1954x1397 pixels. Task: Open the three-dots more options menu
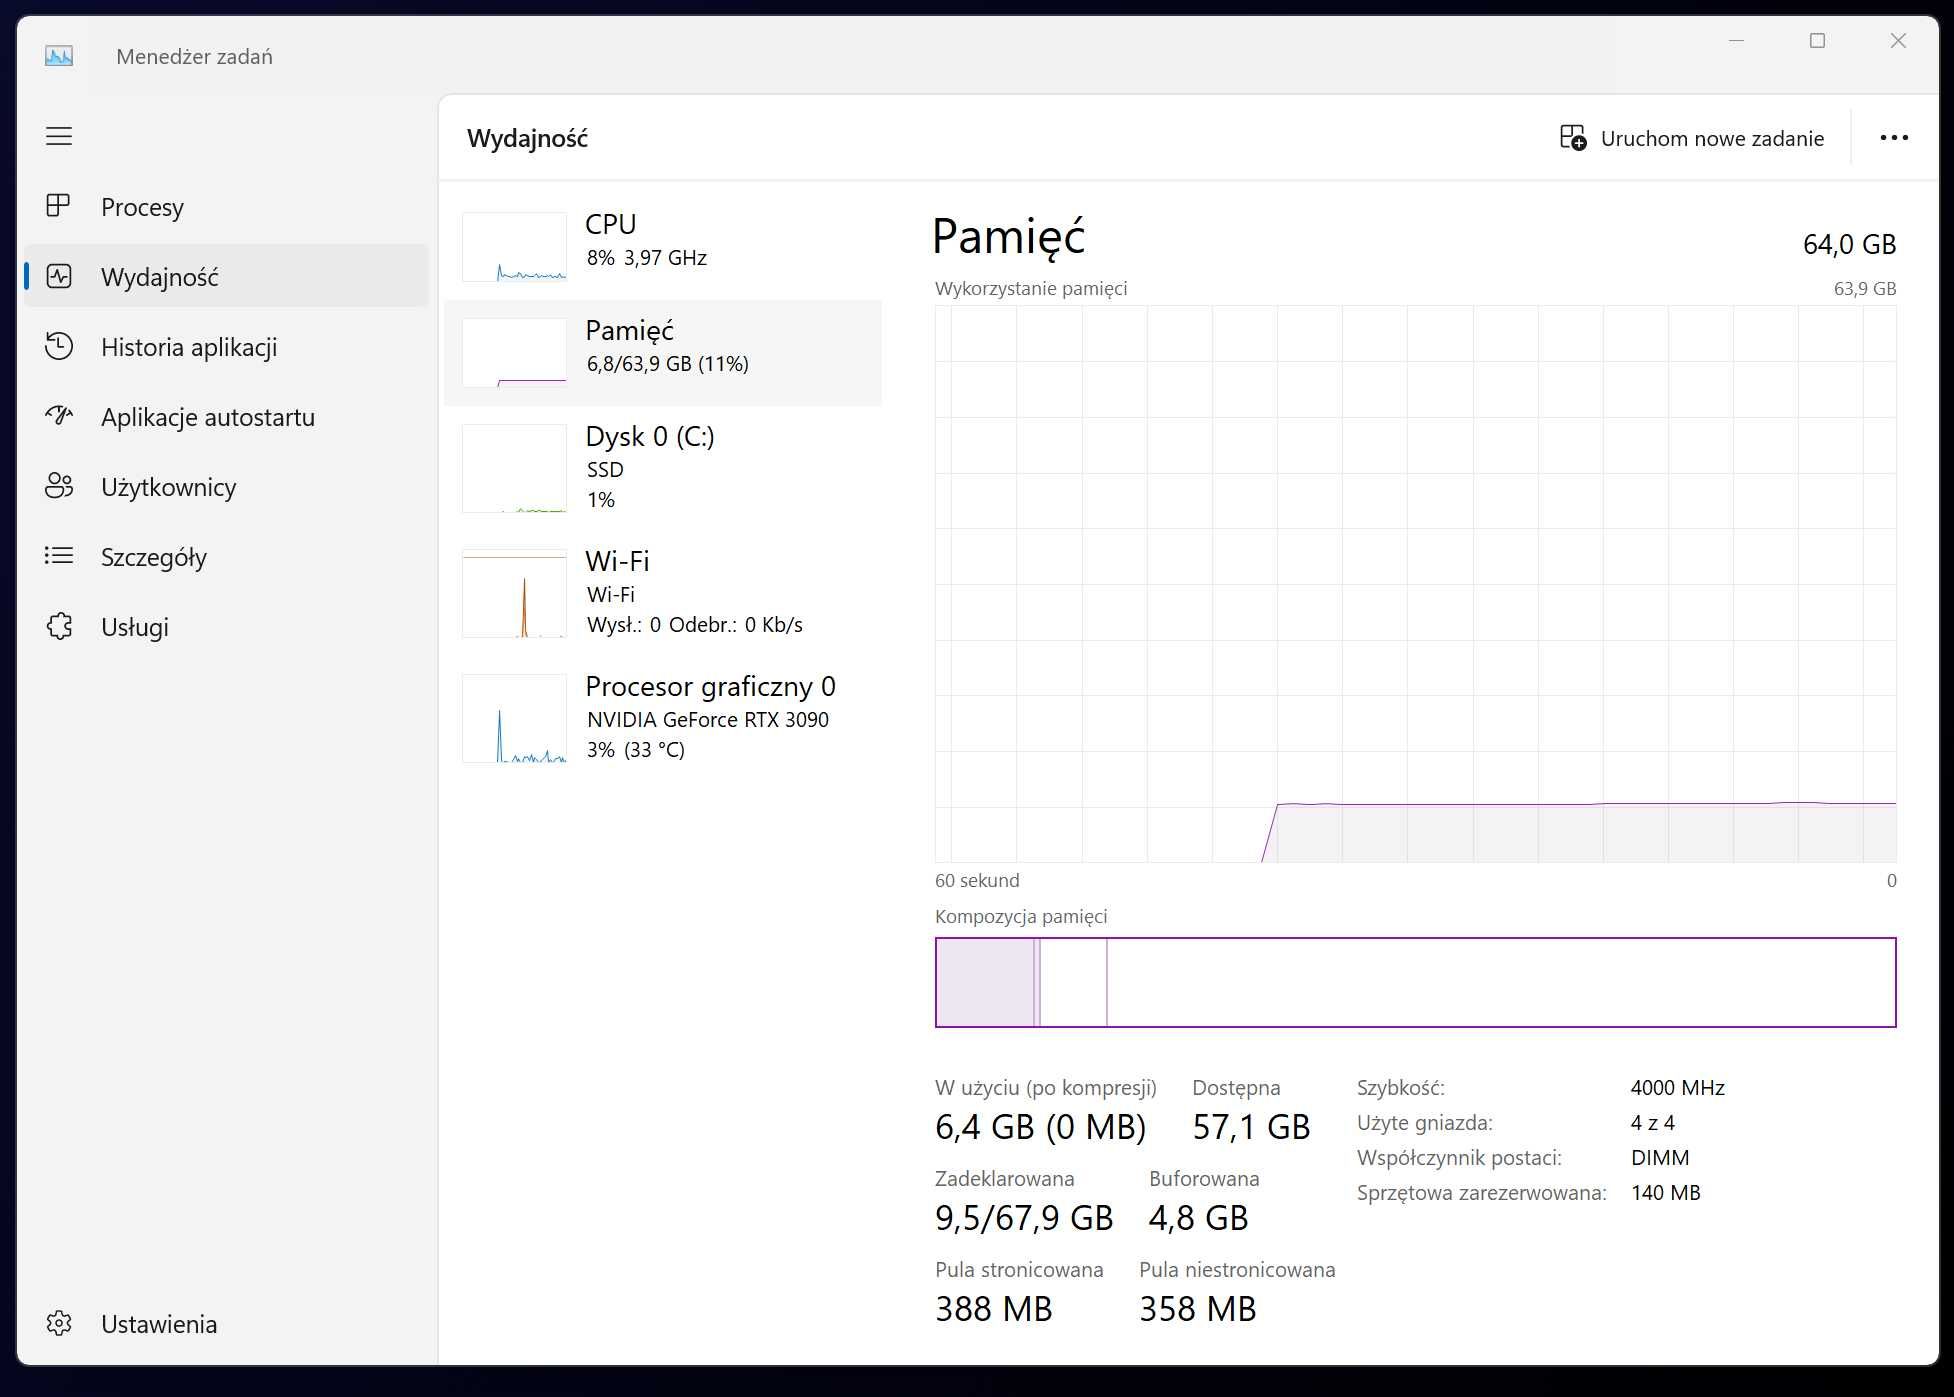1894,138
